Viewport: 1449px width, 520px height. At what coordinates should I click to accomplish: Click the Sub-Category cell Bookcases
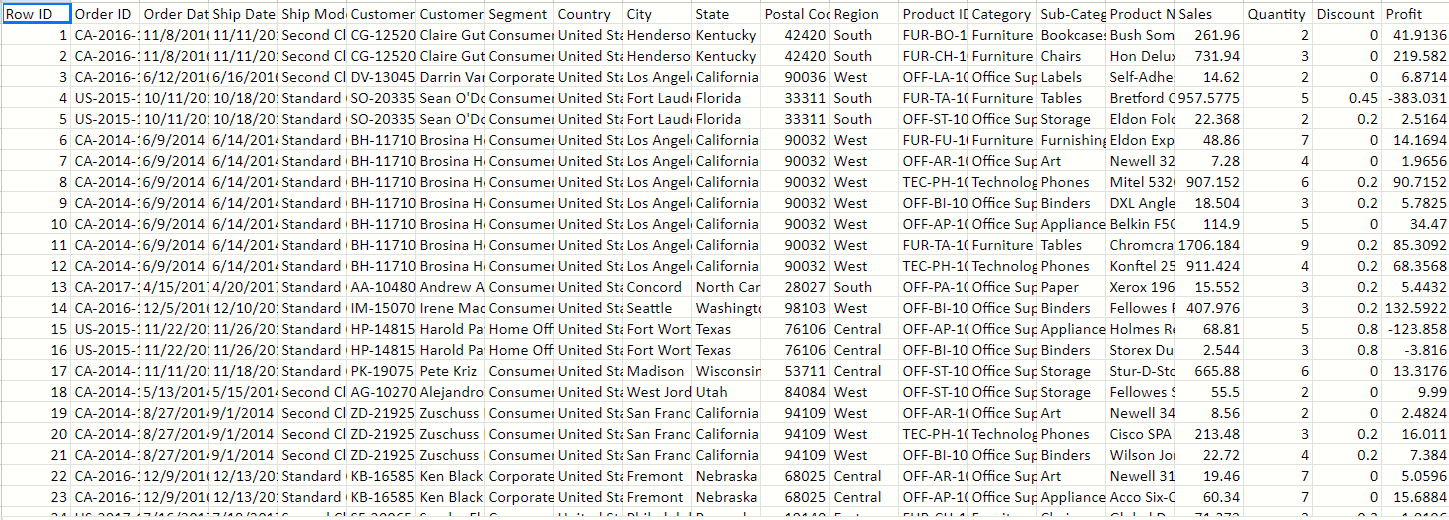point(1071,35)
